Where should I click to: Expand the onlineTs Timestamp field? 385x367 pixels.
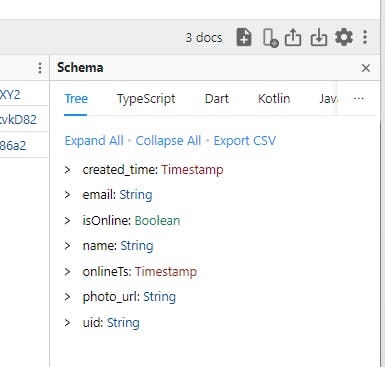tap(67, 272)
